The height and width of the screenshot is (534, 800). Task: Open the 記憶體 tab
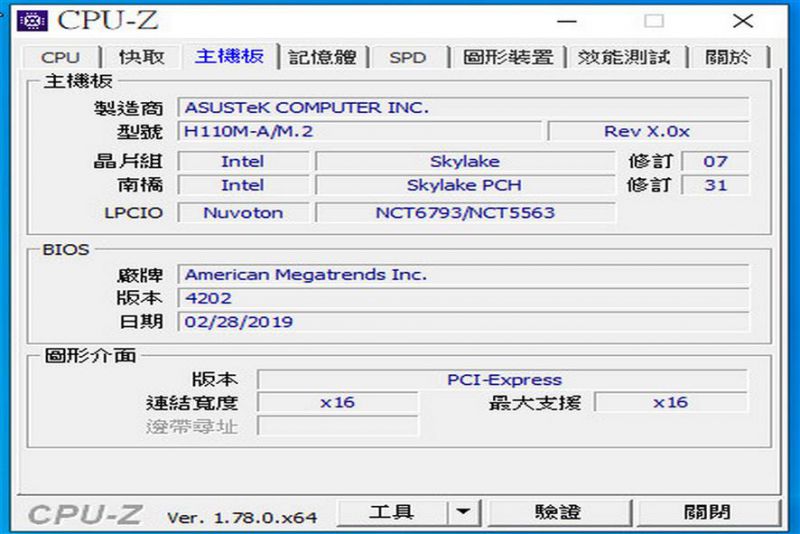point(322,57)
